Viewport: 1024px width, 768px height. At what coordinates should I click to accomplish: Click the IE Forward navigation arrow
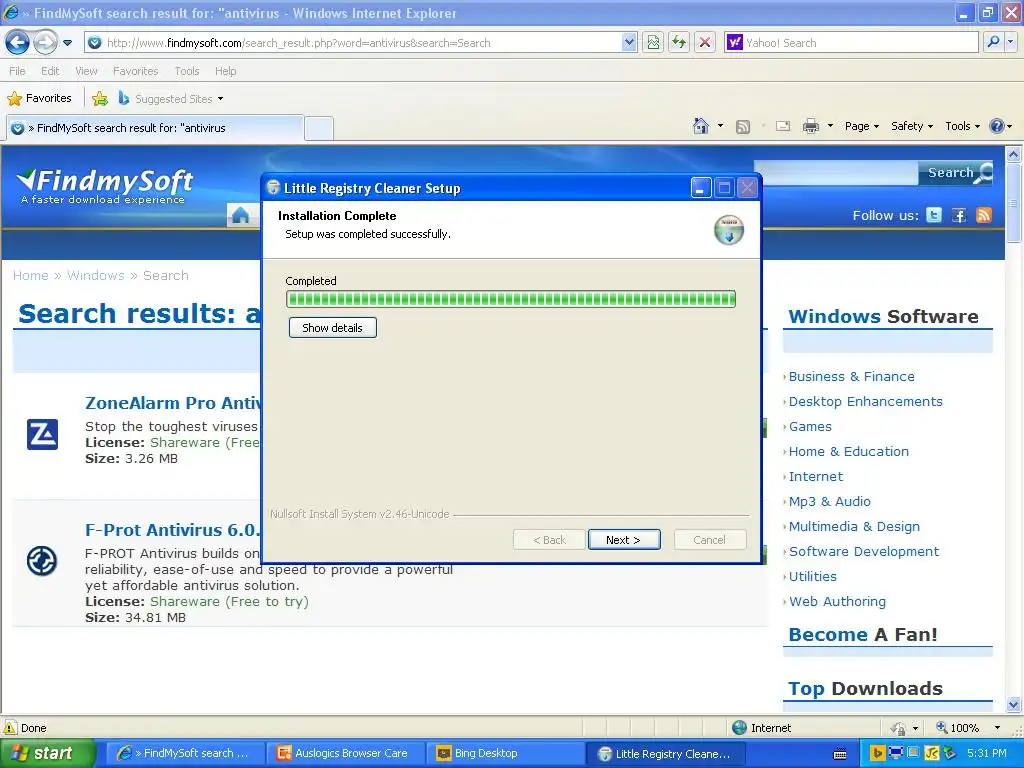(45, 42)
